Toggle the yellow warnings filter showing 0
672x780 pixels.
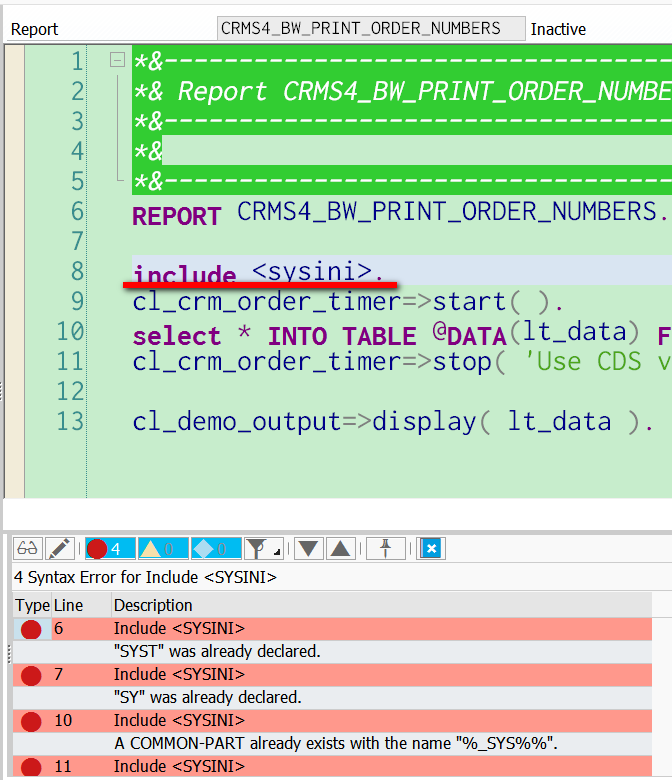tap(163, 549)
